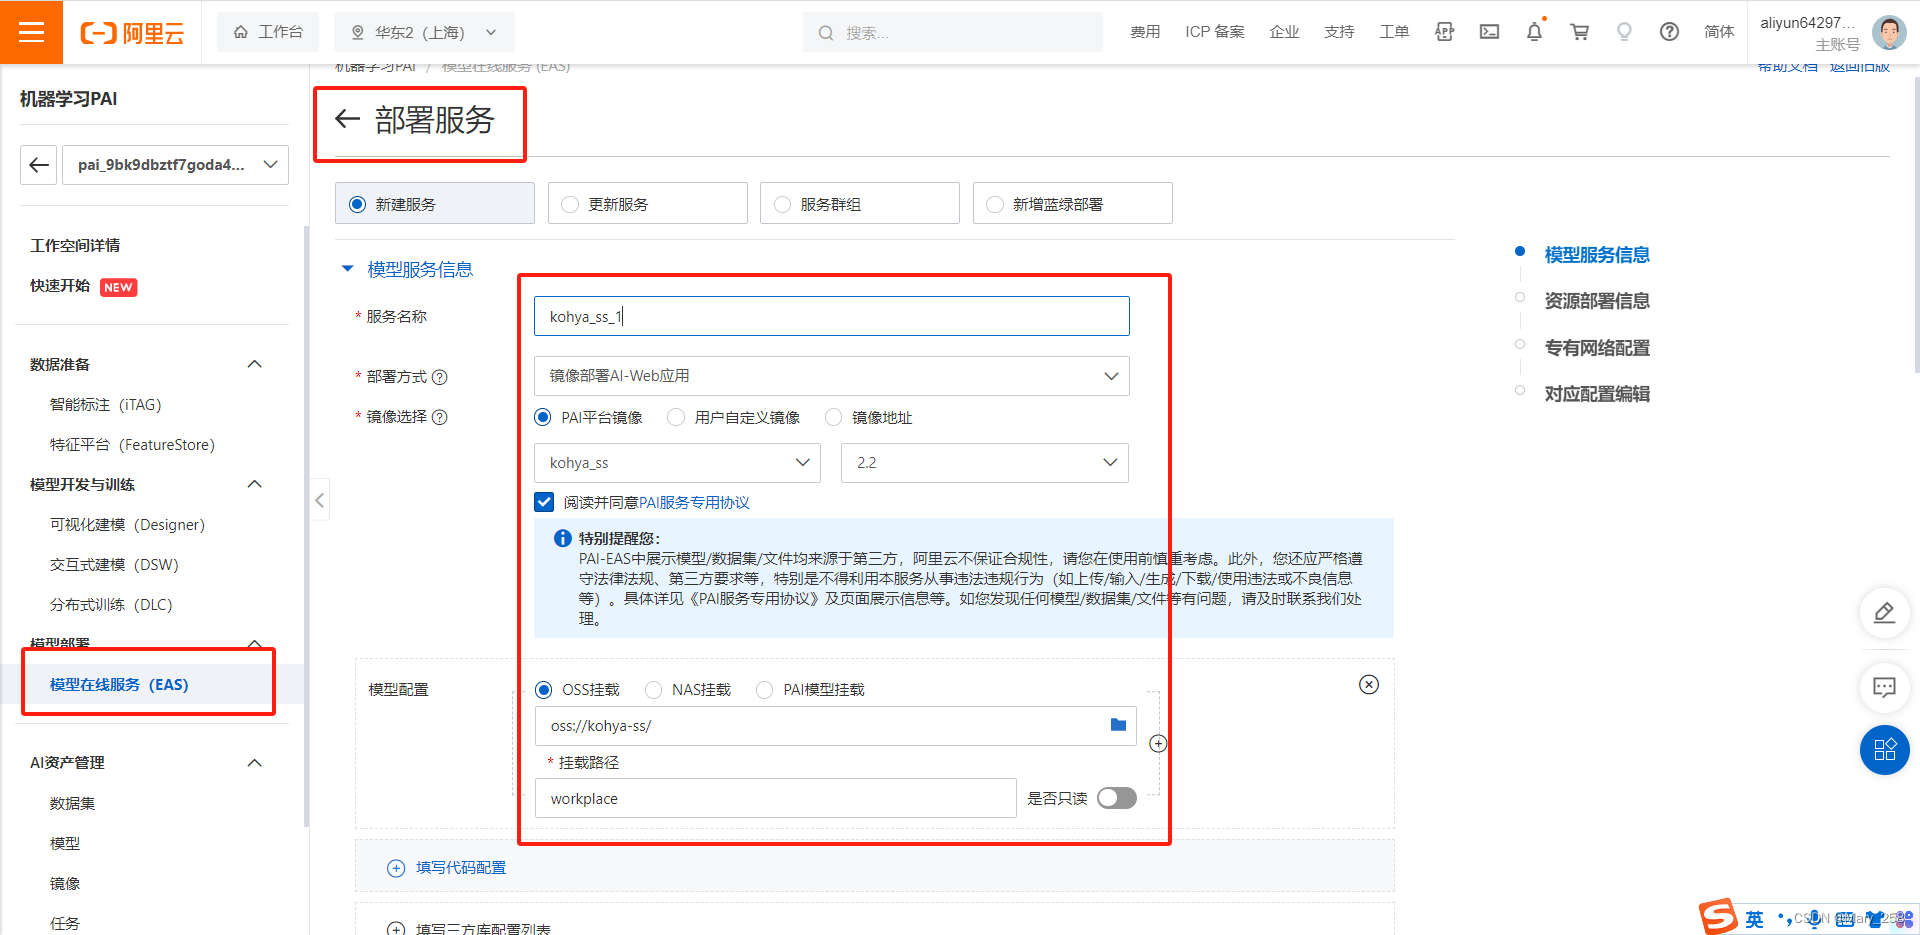
Task: Click the search magnifier icon
Action: pyautogui.click(x=825, y=31)
